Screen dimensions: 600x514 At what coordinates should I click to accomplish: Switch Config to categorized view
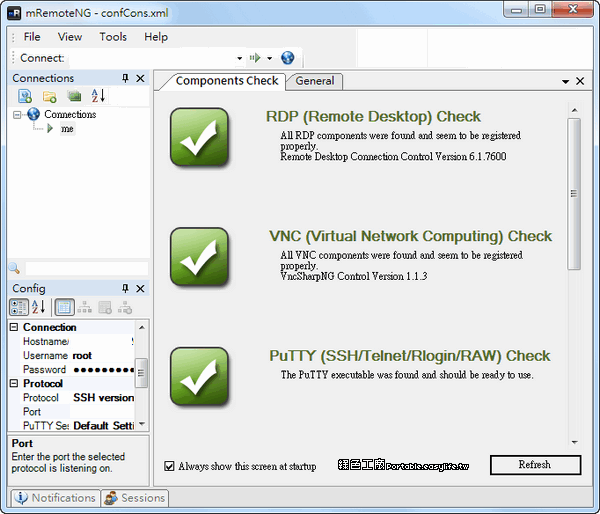[x=19, y=307]
